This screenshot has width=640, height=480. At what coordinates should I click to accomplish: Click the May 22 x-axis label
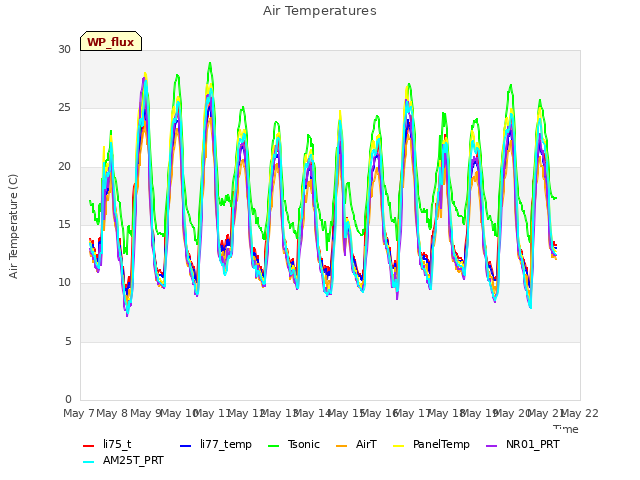point(580,413)
